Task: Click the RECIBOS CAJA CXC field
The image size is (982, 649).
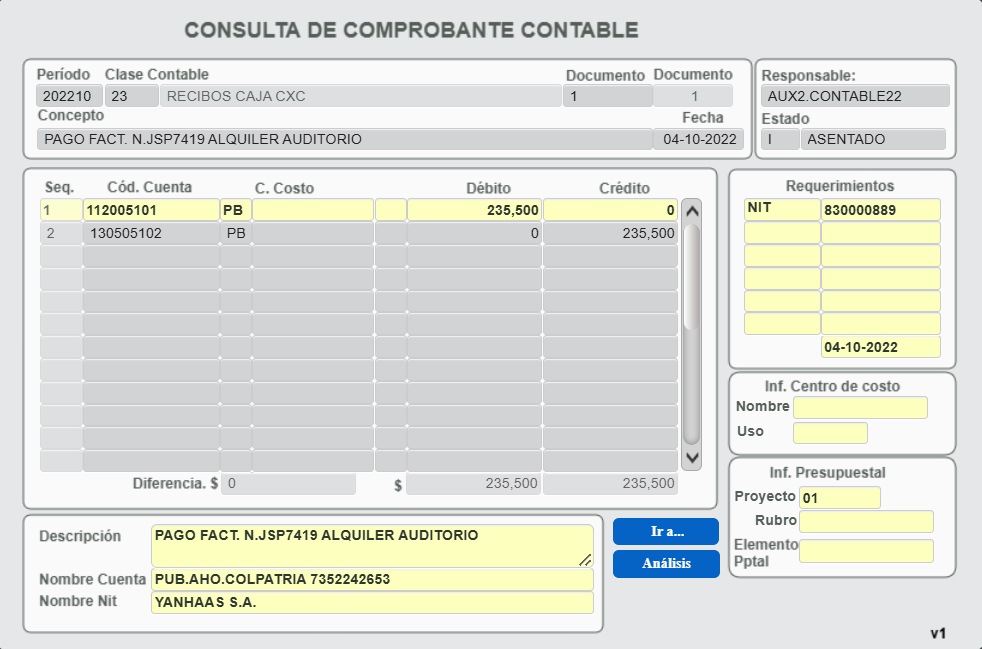Action: point(361,96)
